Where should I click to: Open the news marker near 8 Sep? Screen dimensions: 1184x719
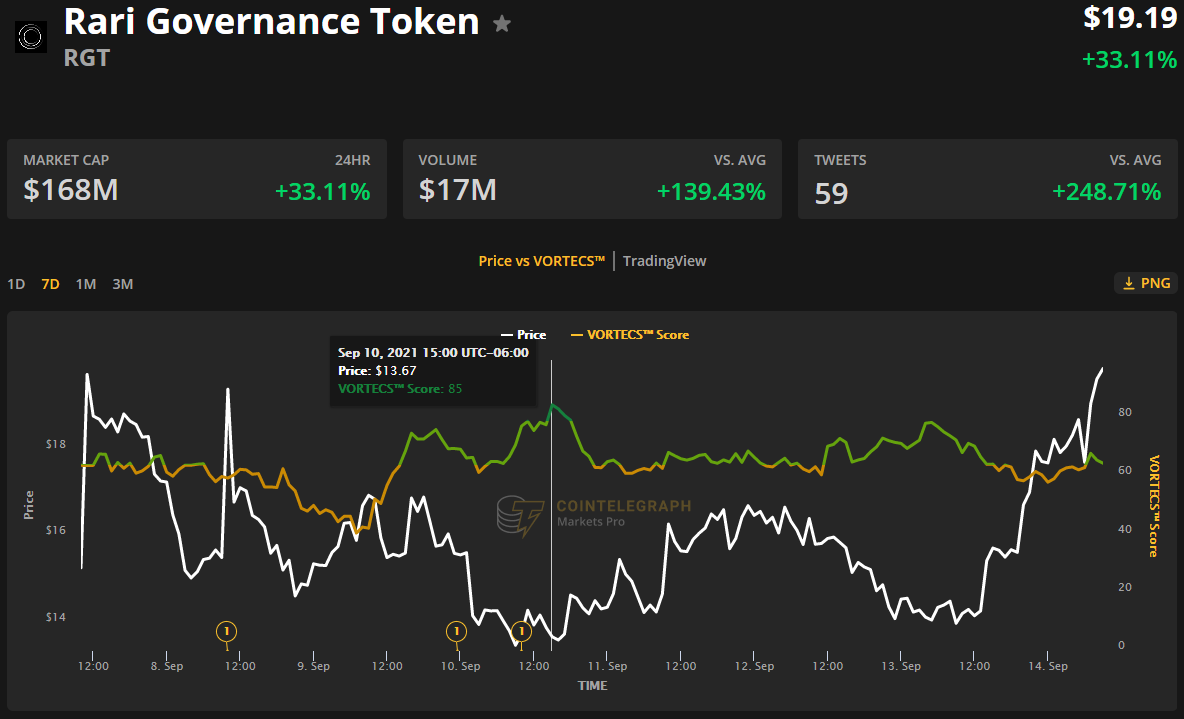[x=227, y=631]
